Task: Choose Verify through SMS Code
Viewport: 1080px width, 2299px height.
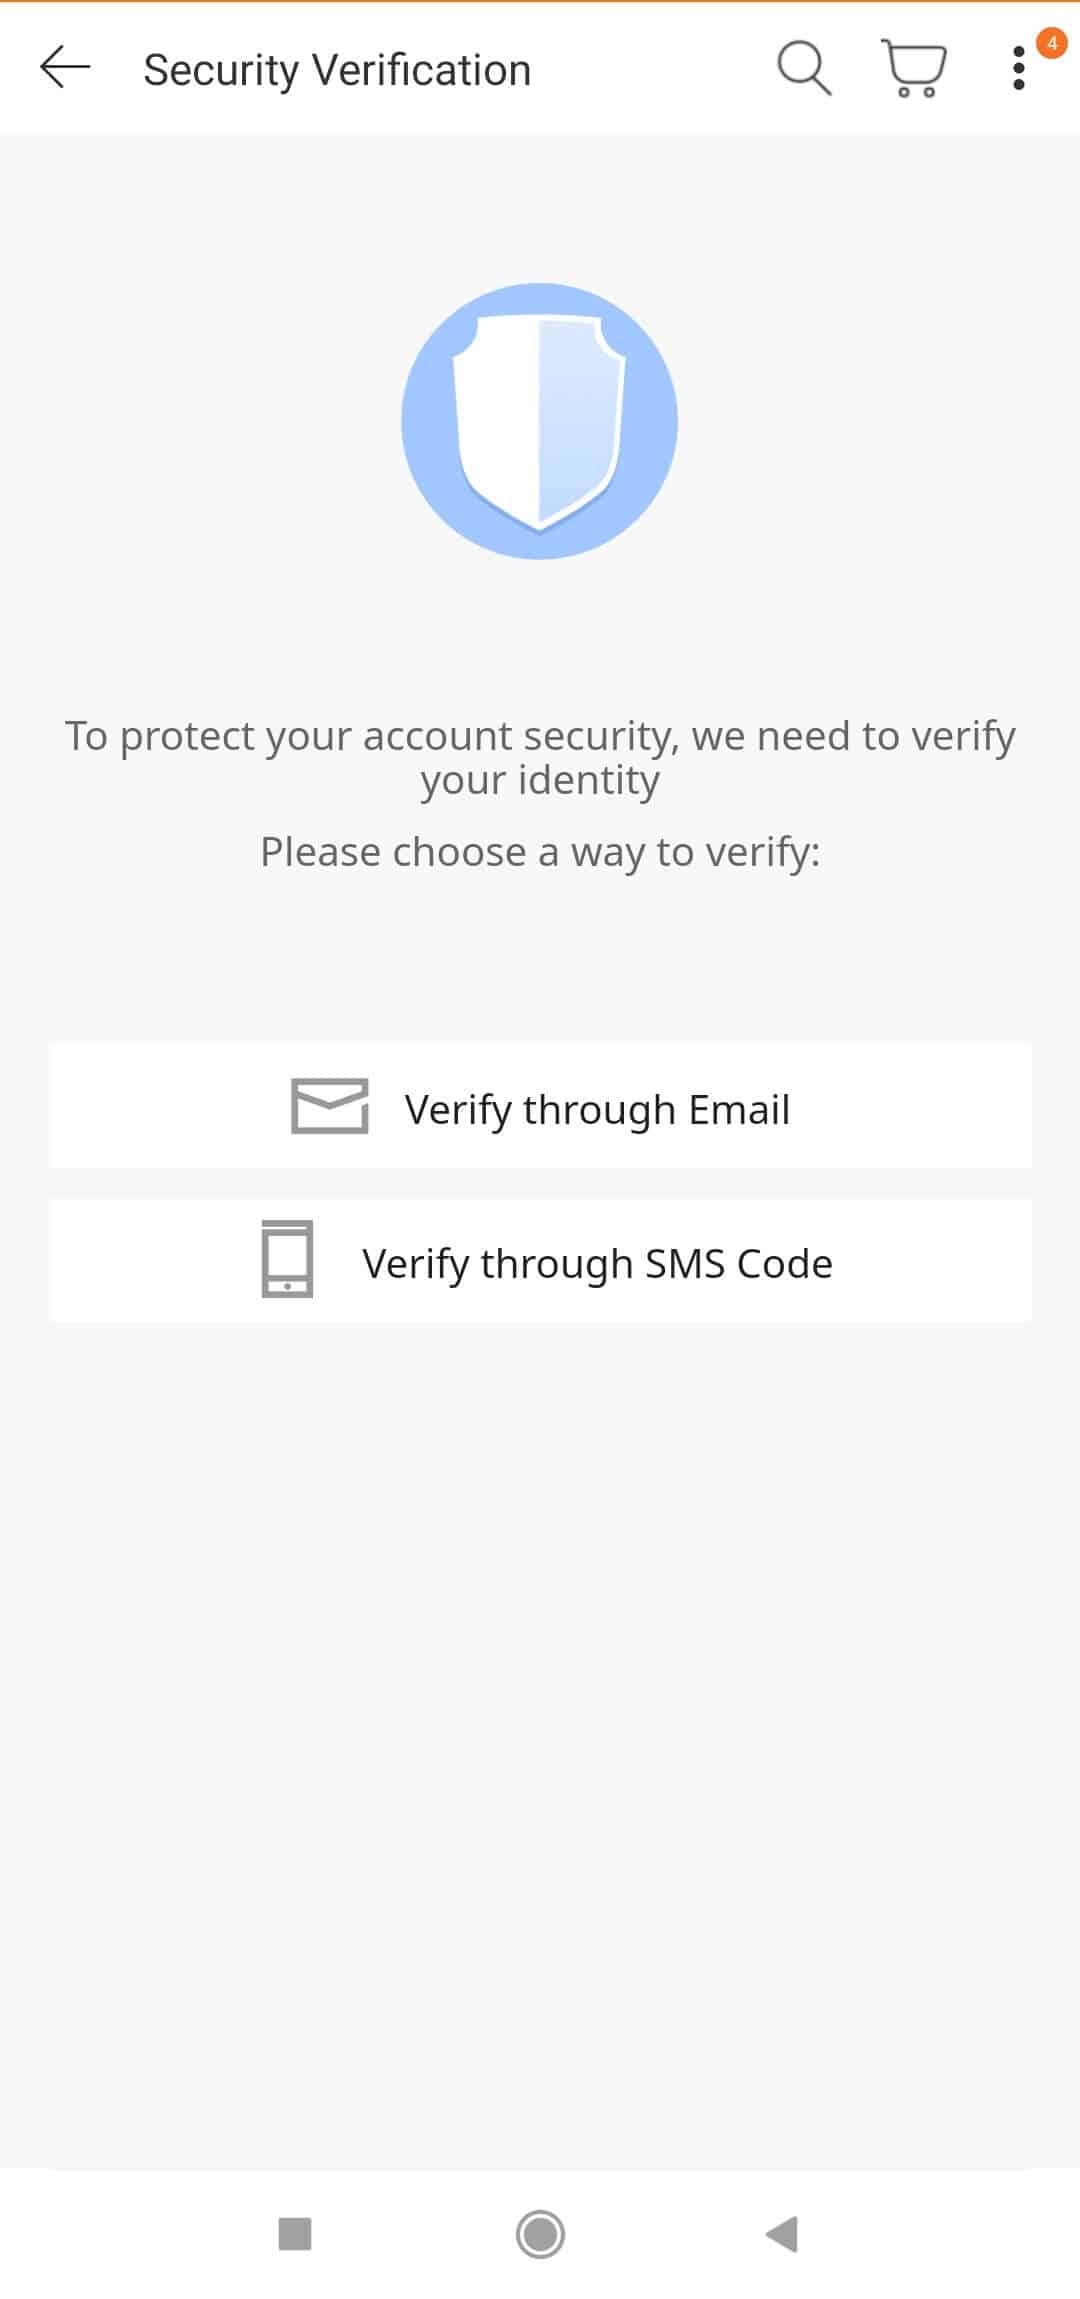Action: (597, 1263)
